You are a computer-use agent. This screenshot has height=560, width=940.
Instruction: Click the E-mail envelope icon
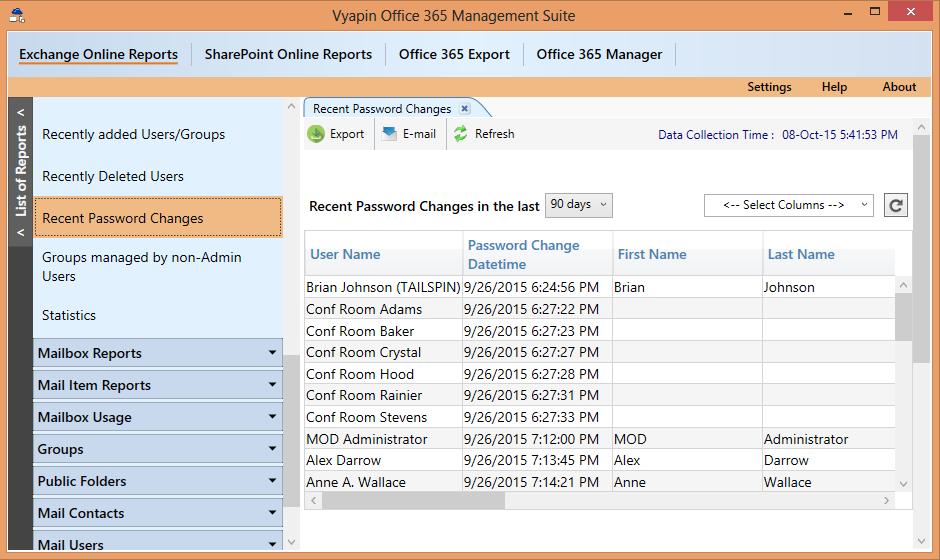[387, 134]
